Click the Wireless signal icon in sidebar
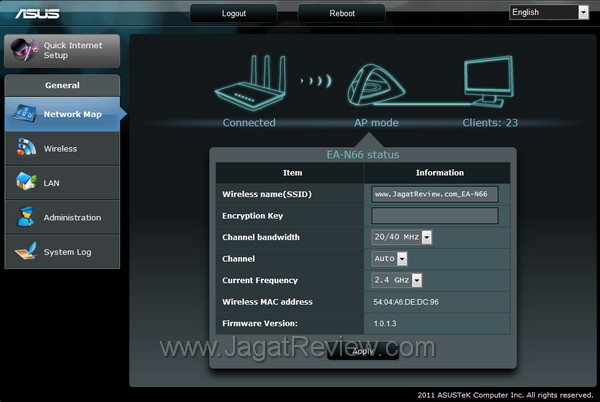The height and width of the screenshot is (402, 600). (x=26, y=148)
